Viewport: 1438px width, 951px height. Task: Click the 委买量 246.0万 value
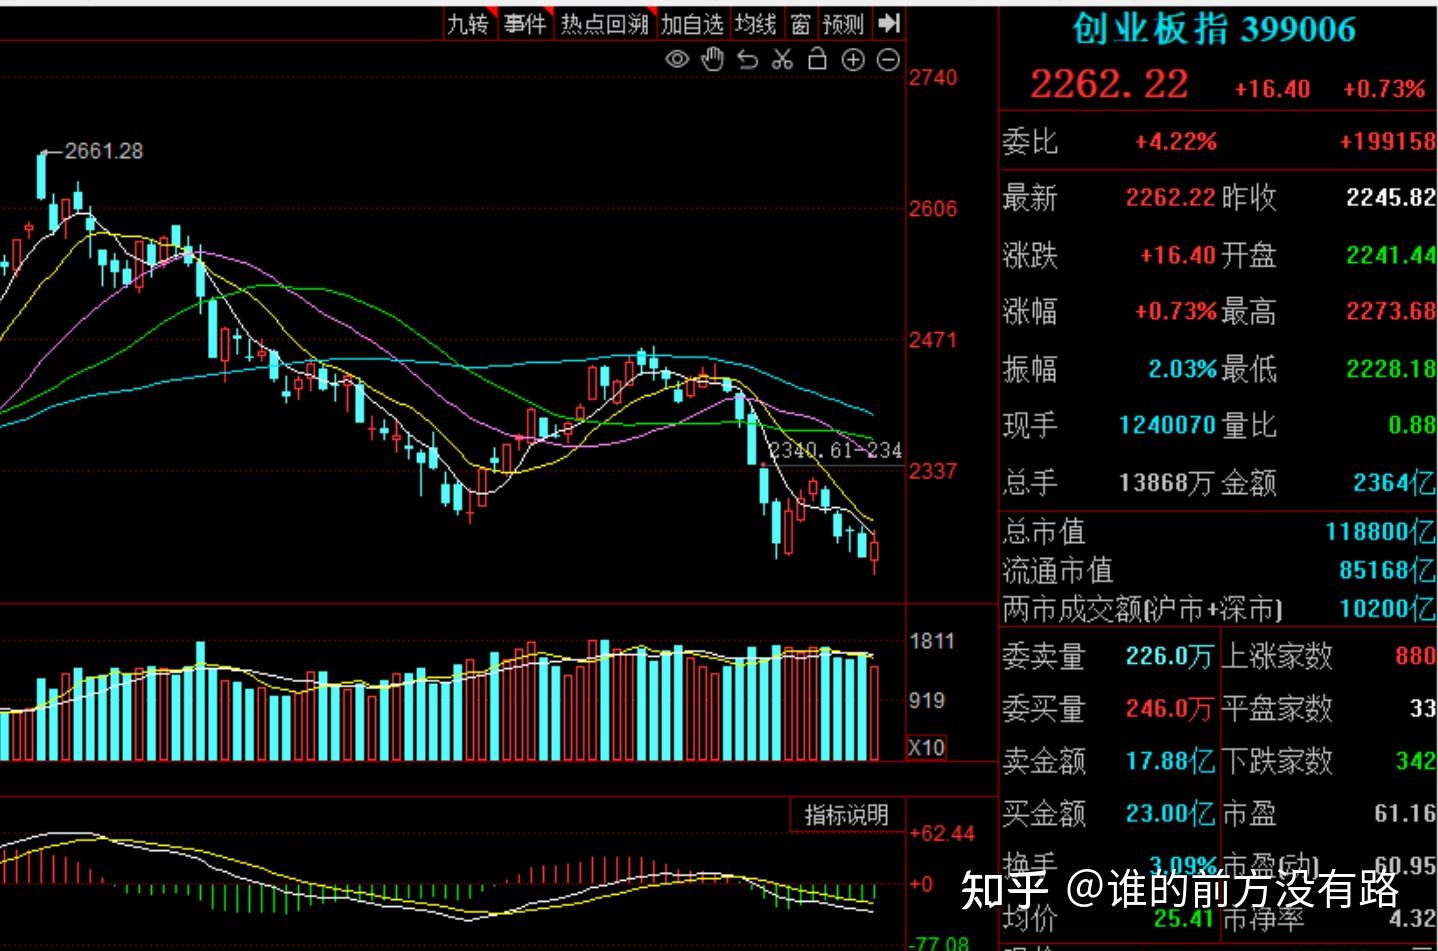point(1169,709)
